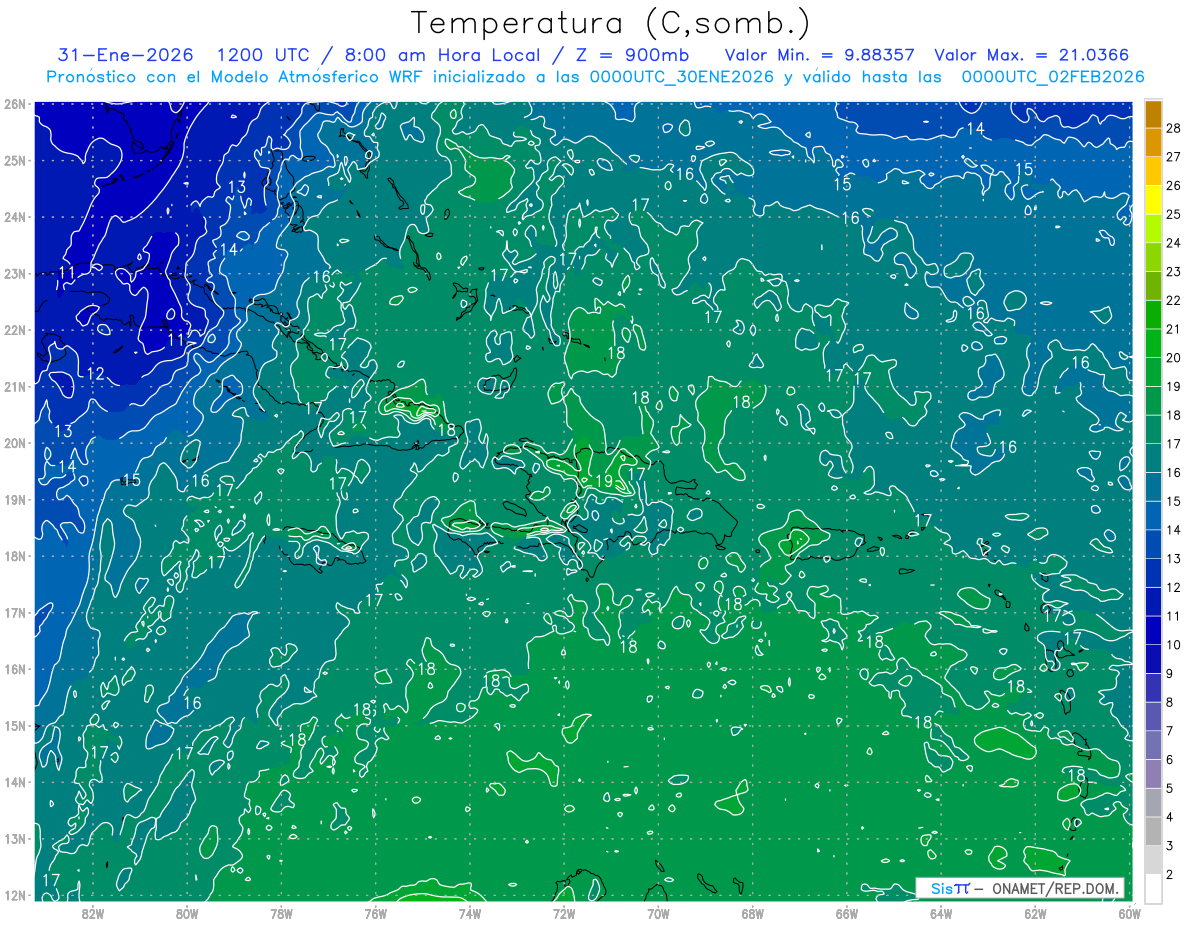Click the '21' value on the color scale
Viewport: 1200px width, 927px height.
1174,329
